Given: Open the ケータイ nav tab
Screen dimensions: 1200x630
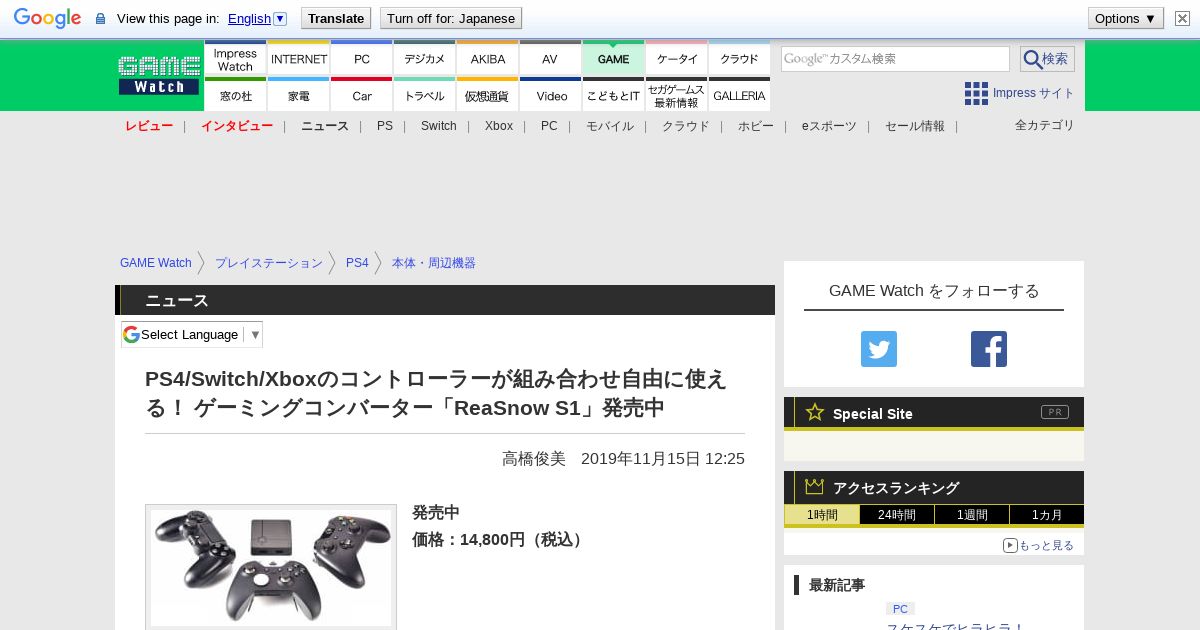Looking at the screenshot, I should 677,59.
